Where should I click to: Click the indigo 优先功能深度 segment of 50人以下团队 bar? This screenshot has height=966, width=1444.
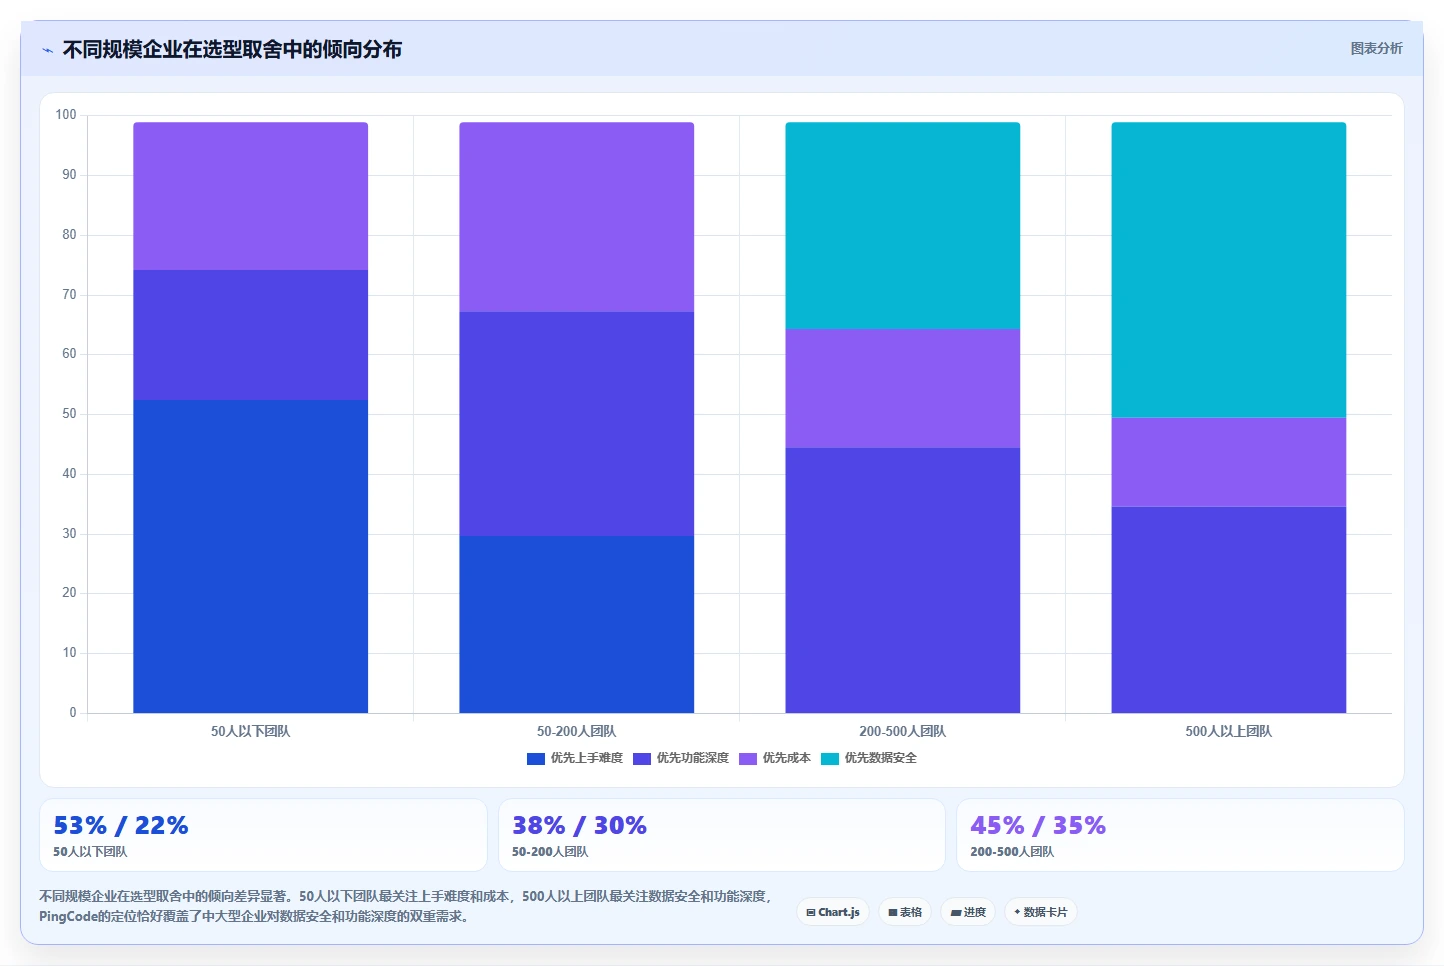click(250, 335)
